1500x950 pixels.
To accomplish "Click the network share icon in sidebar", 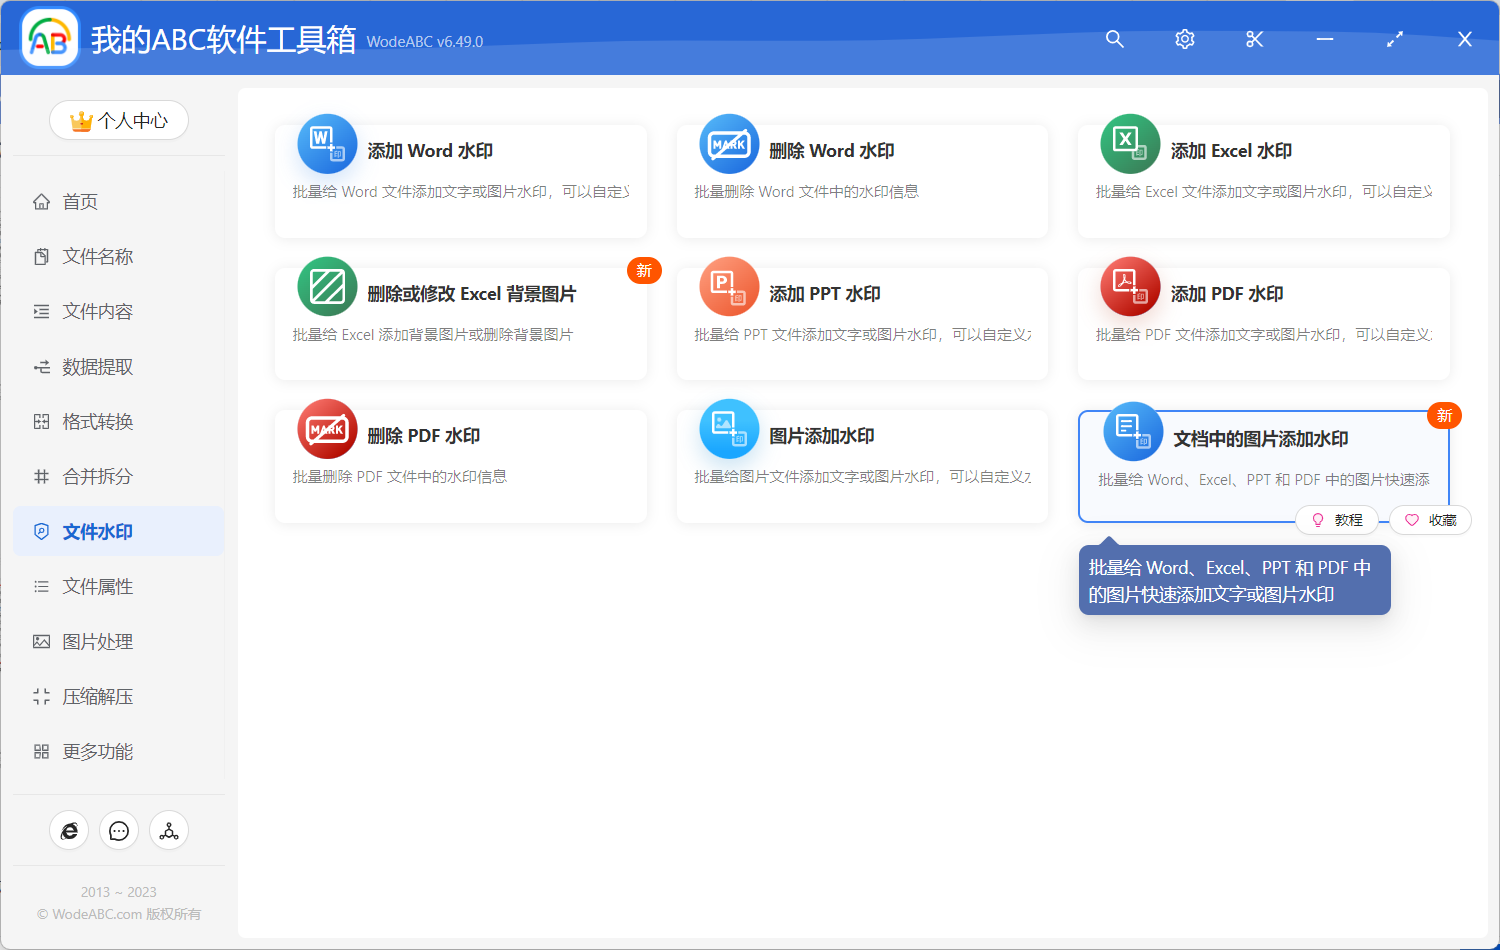I will point(169,831).
